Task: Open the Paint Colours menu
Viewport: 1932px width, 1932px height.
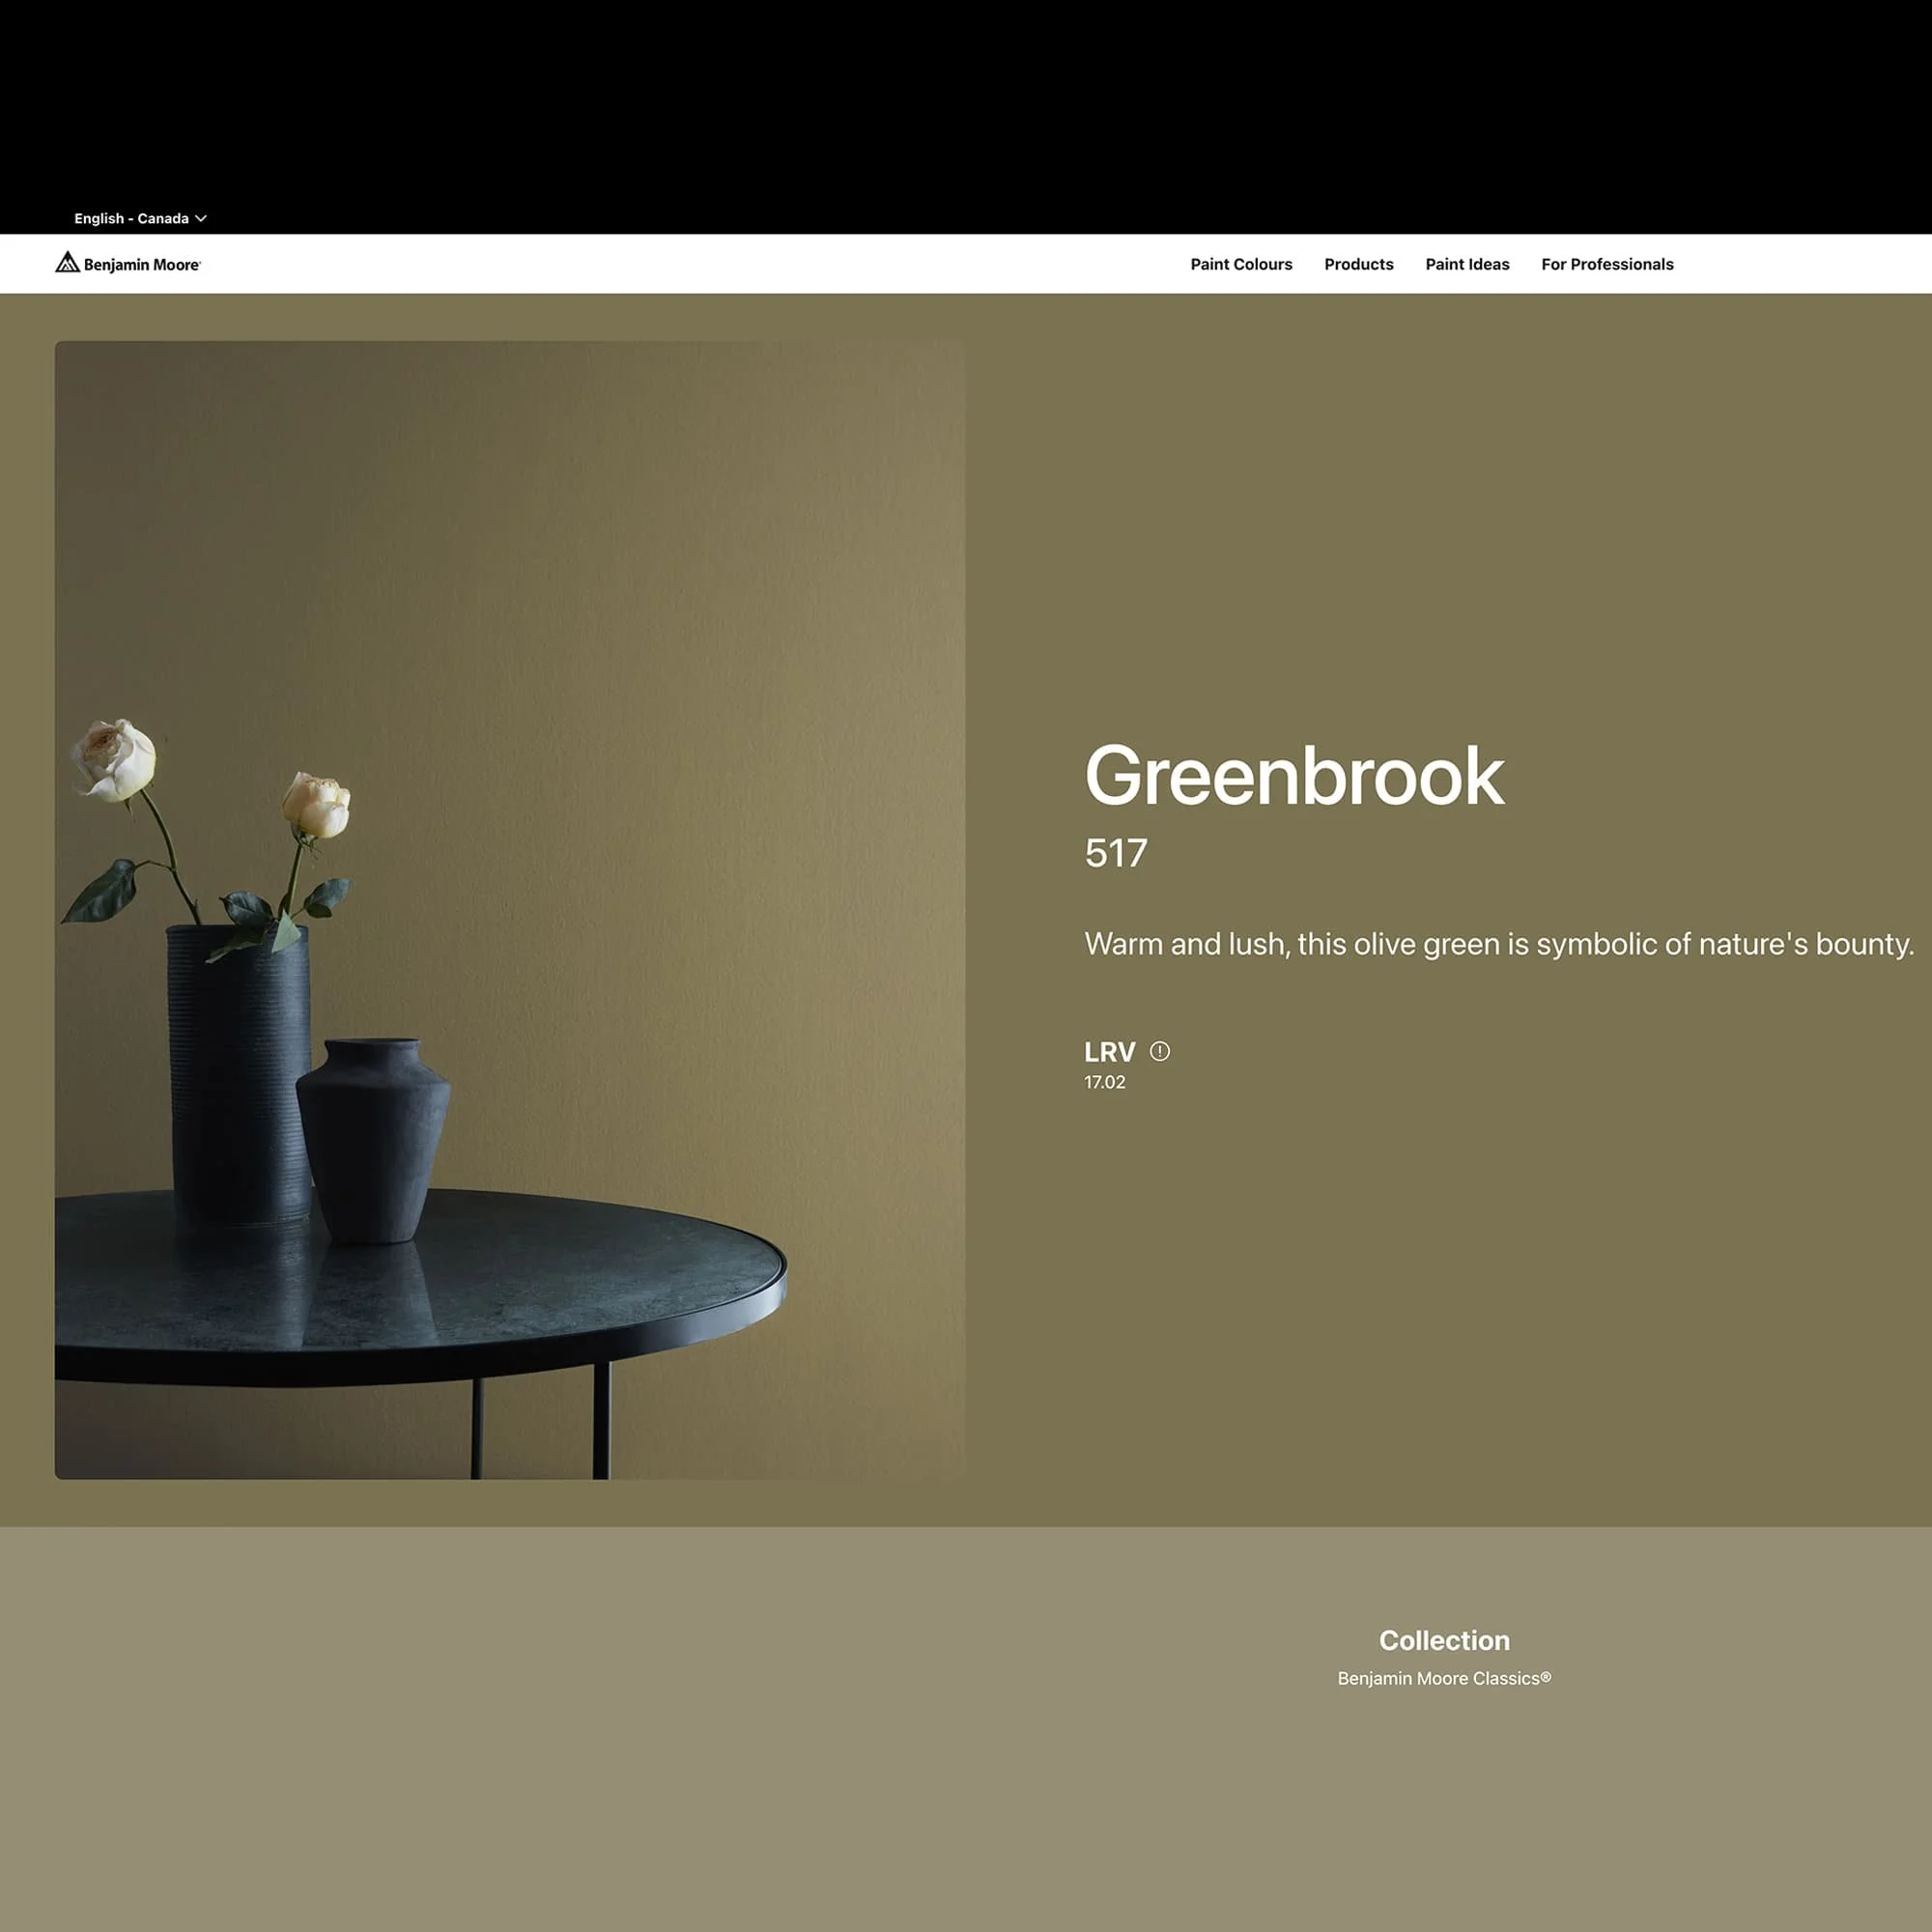Action: [x=1240, y=264]
